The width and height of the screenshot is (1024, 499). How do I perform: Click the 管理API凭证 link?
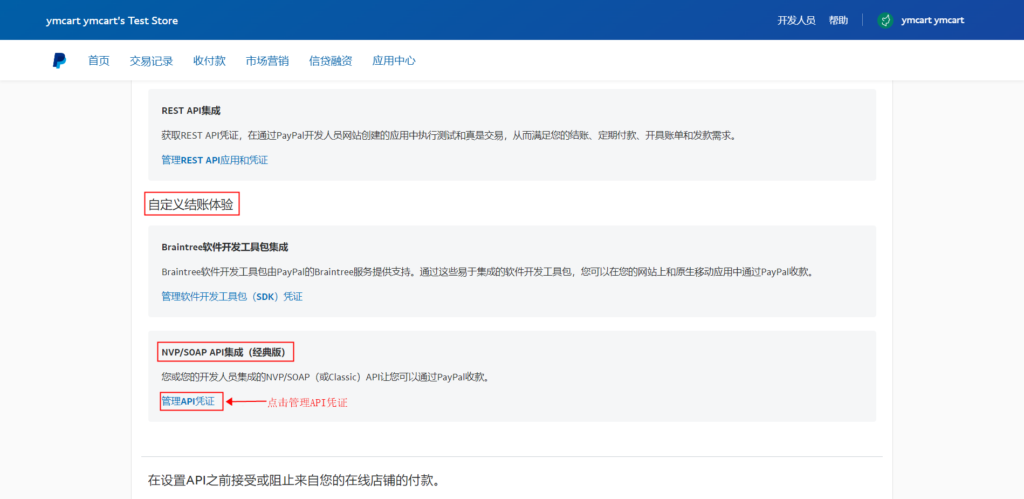click(188, 401)
